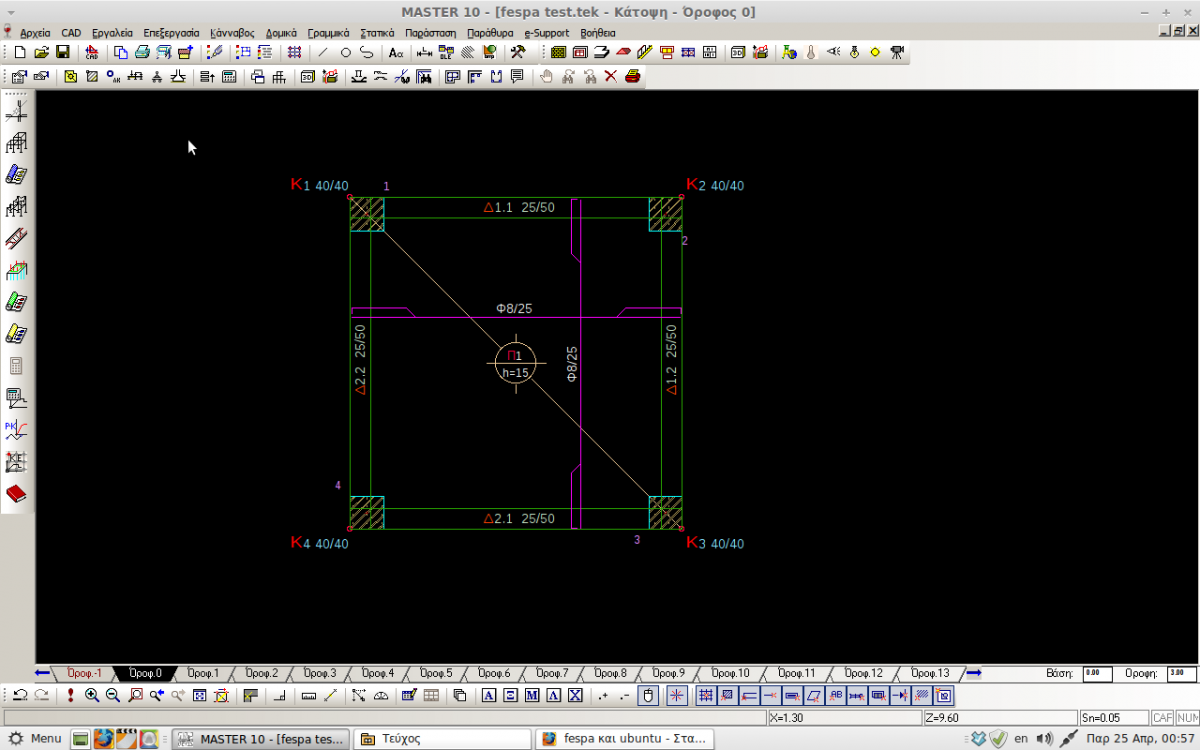Click the Print printer icon
This screenshot has height=750, width=1200.
click(142, 52)
